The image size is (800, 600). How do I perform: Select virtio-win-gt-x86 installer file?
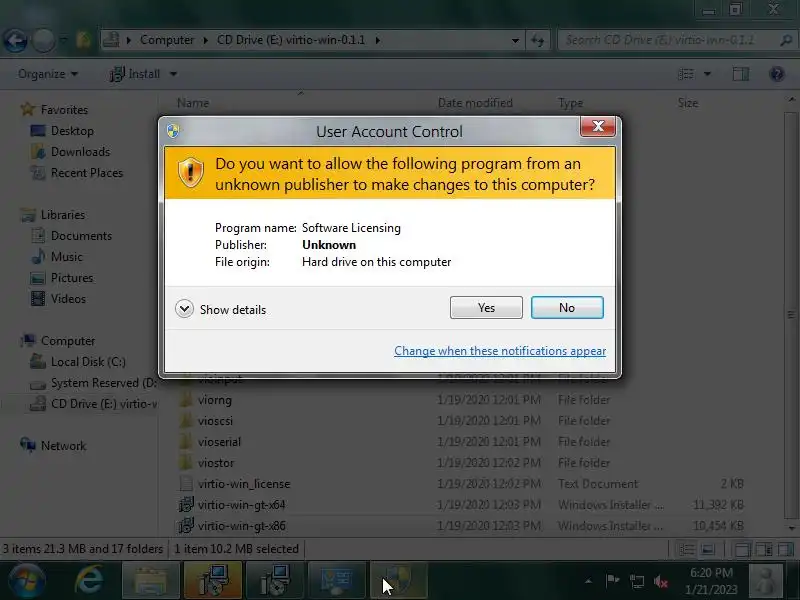coord(241,526)
